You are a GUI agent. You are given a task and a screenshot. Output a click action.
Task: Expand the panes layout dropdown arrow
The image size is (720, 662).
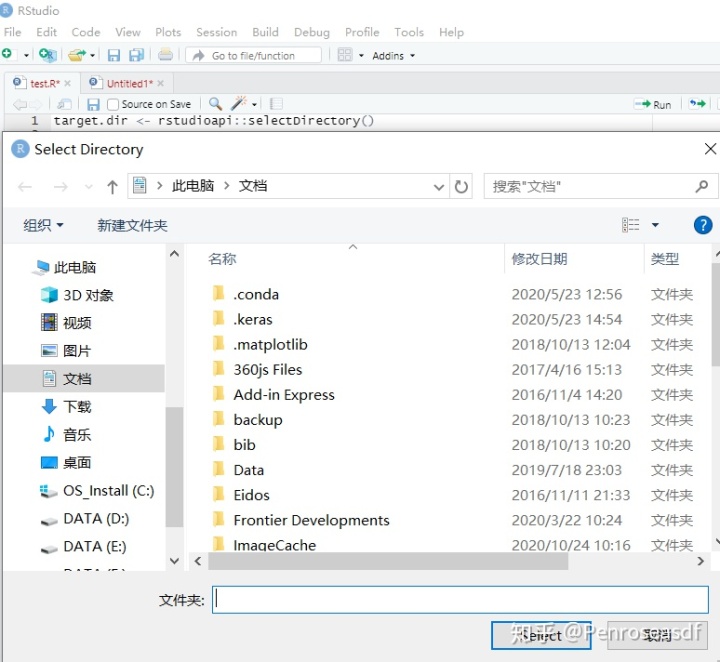tap(361, 56)
